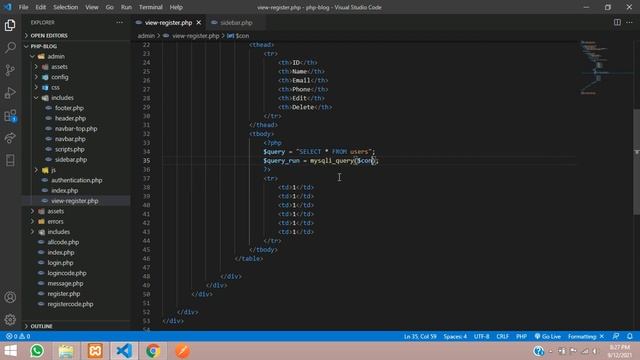Open Google Chrome from the taskbar
The height and width of the screenshot is (360, 640).
click(153, 351)
